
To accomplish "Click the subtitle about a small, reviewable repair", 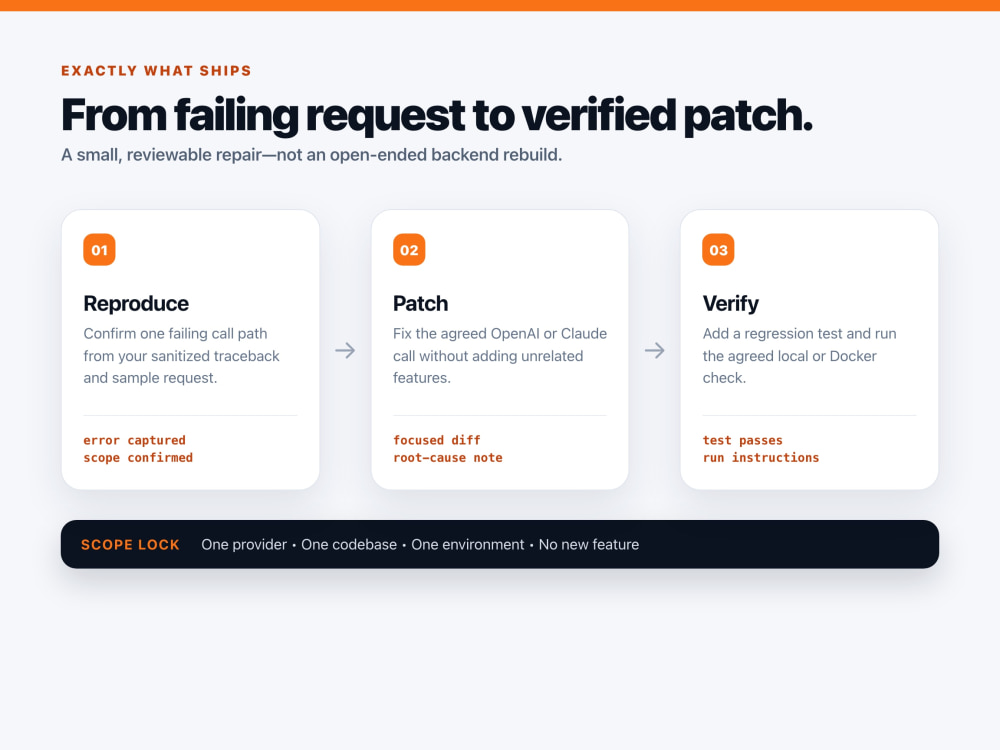I will 311,155.
